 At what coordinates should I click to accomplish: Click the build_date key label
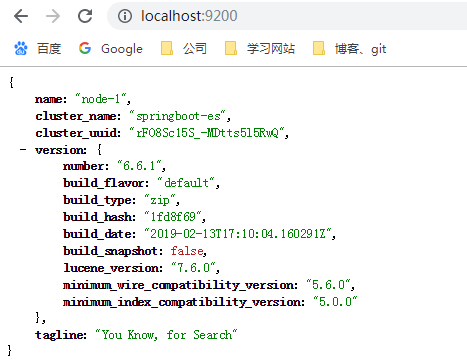click(x=99, y=234)
